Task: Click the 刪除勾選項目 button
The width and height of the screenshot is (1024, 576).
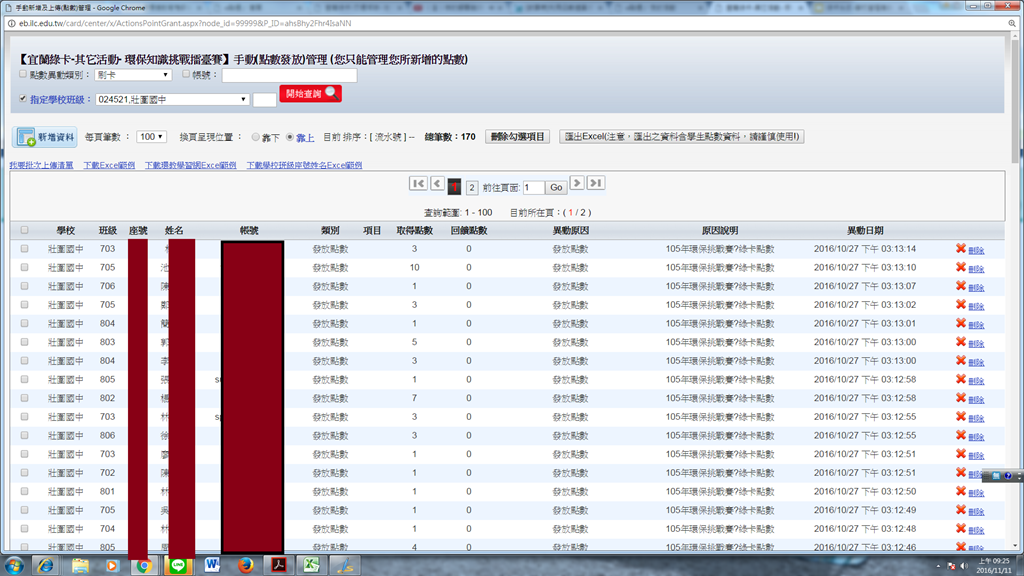Action: pos(518,136)
